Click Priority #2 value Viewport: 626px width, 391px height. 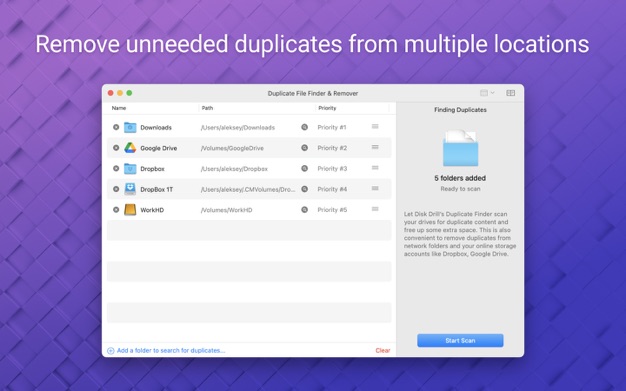pos(332,148)
